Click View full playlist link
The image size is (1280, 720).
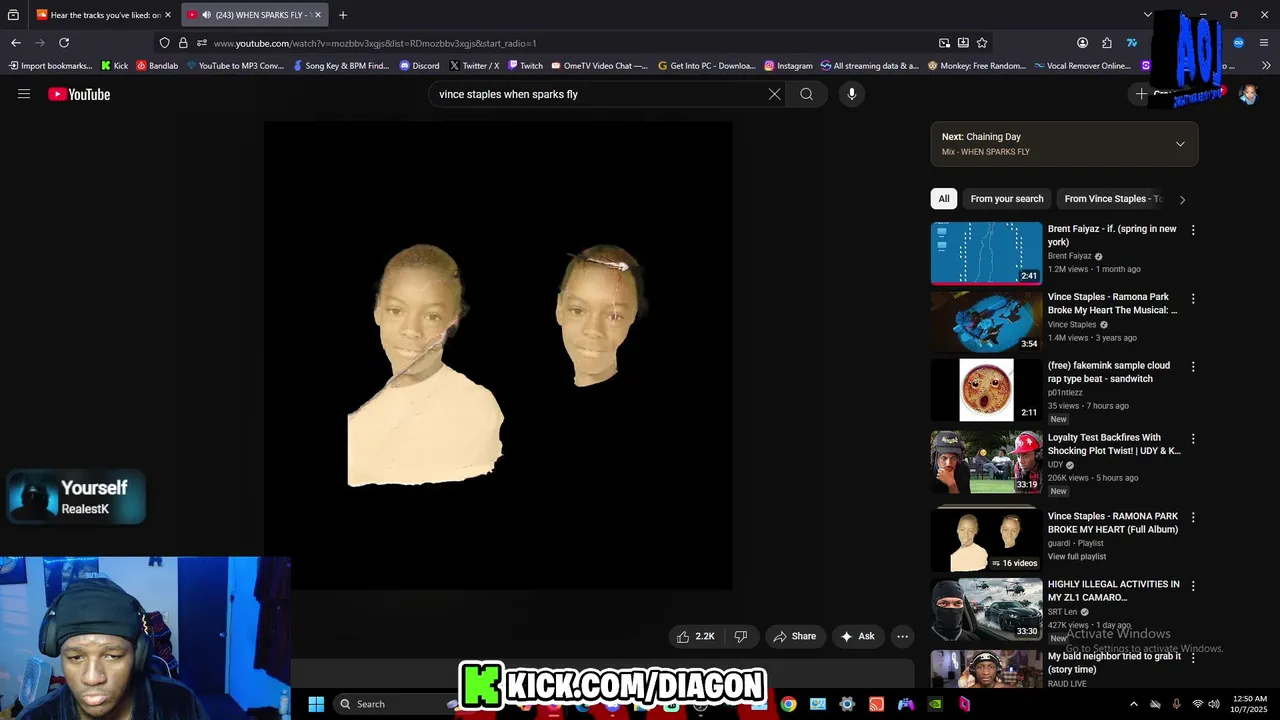(x=1076, y=556)
